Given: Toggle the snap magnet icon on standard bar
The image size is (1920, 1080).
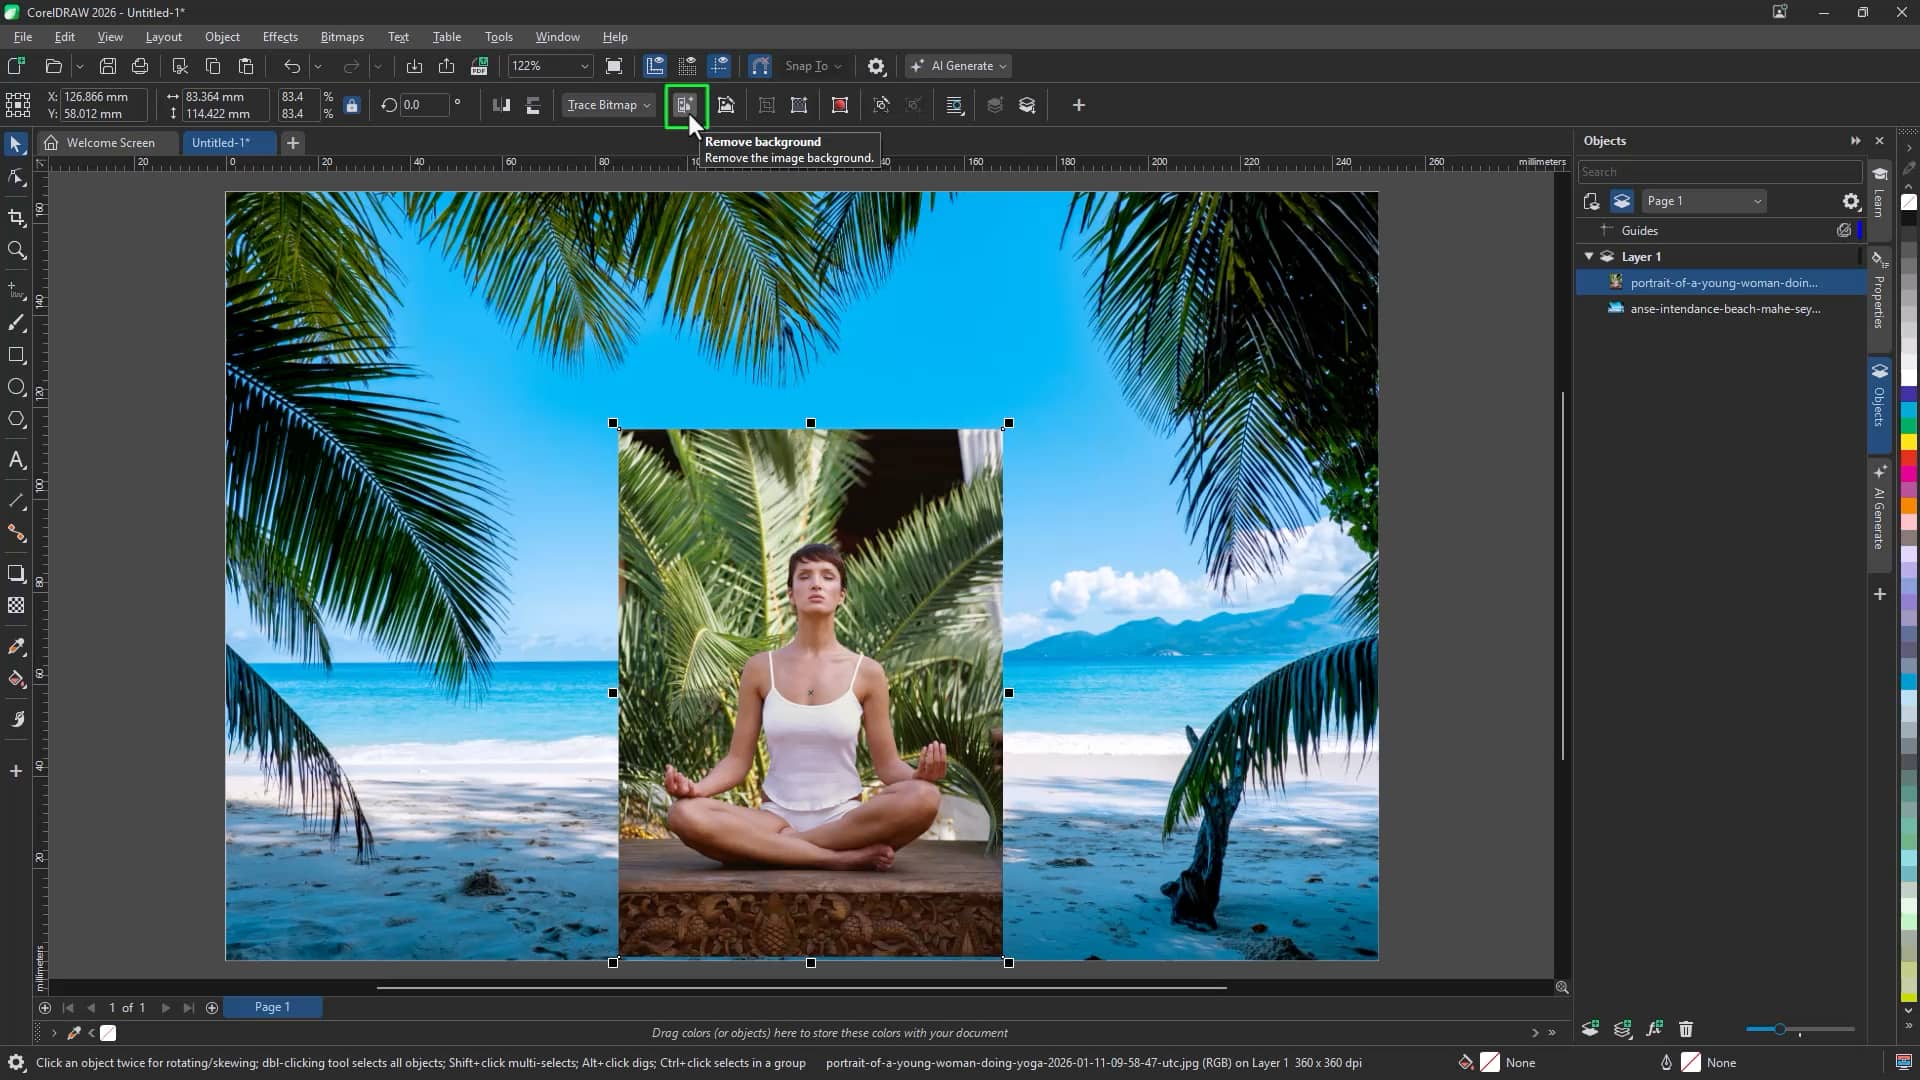Looking at the screenshot, I should tap(760, 66).
